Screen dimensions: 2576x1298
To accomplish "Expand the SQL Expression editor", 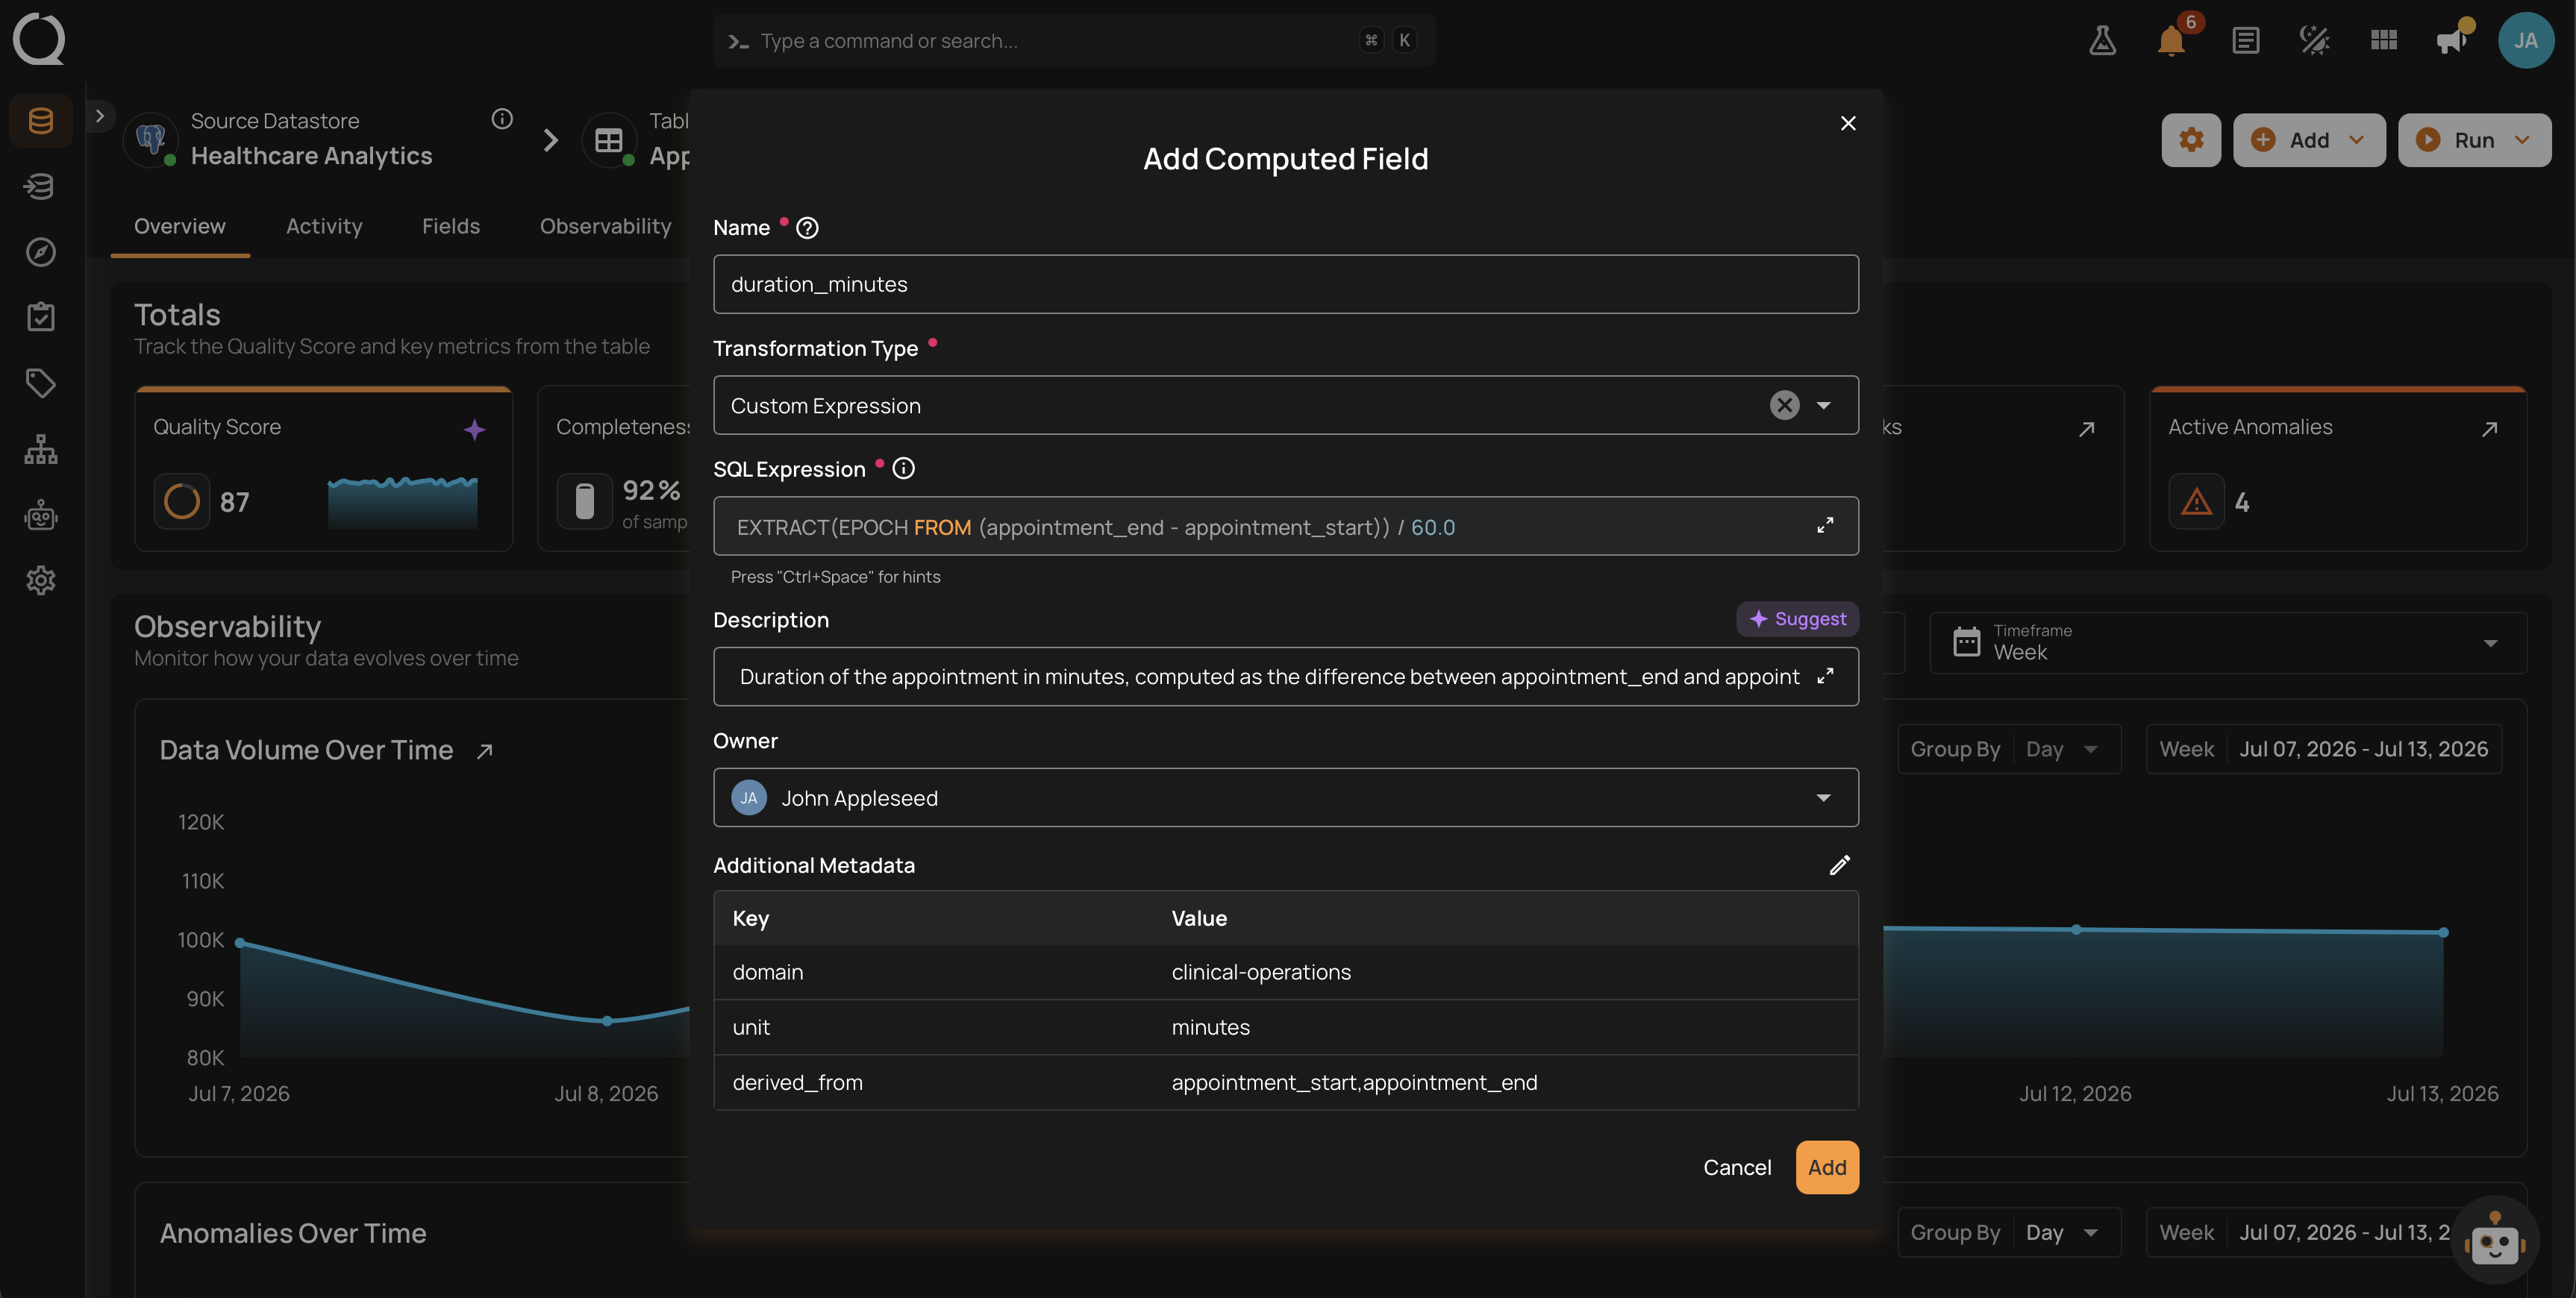I will click(x=1825, y=525).
